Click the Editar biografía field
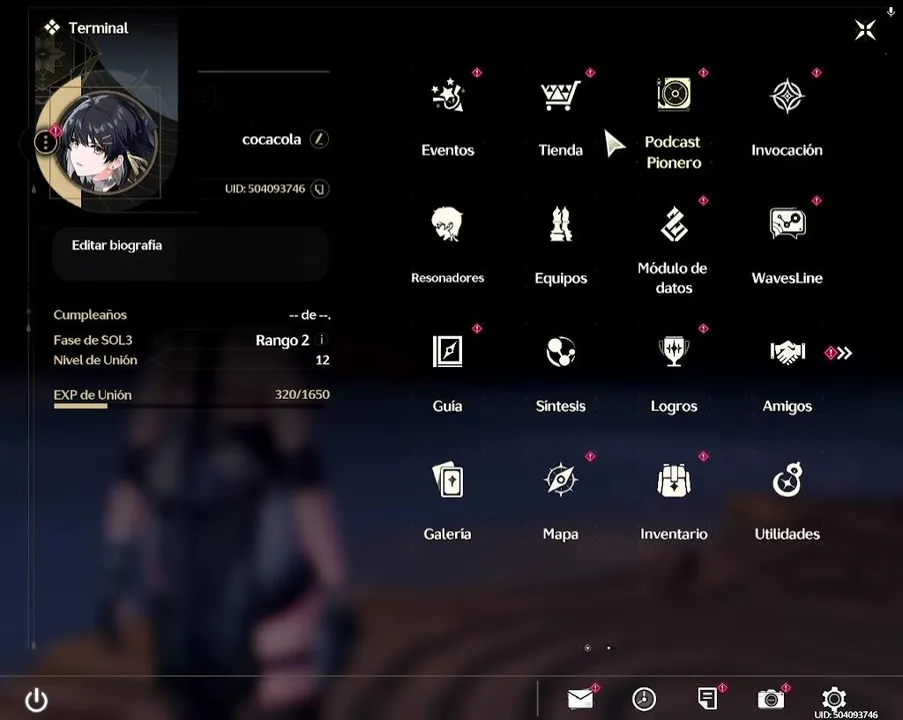 190,253
